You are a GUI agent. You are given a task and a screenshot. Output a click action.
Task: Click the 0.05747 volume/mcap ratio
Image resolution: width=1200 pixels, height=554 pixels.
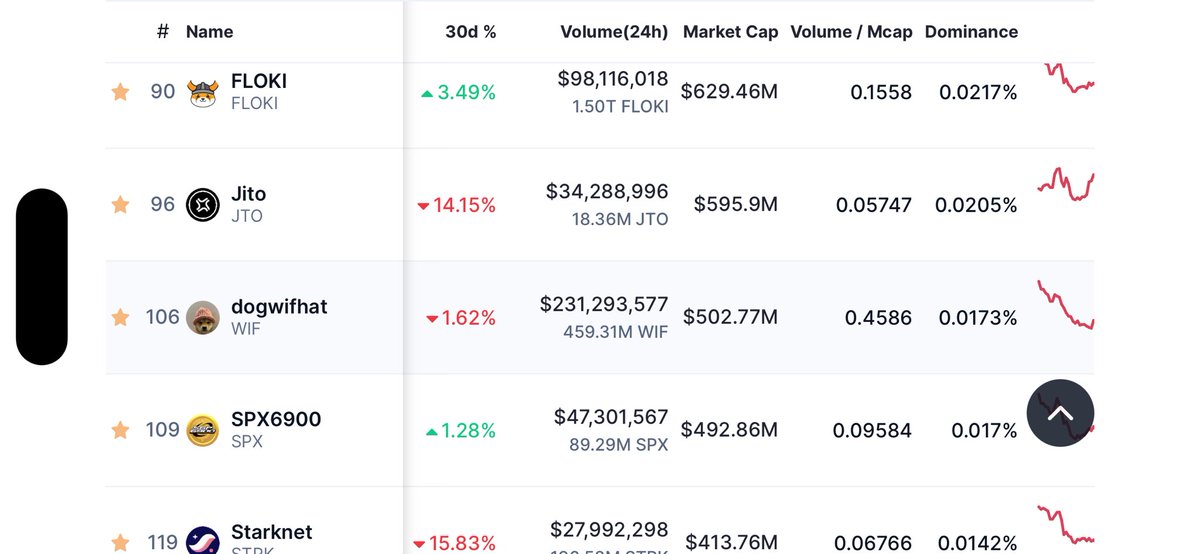point(874,205)
